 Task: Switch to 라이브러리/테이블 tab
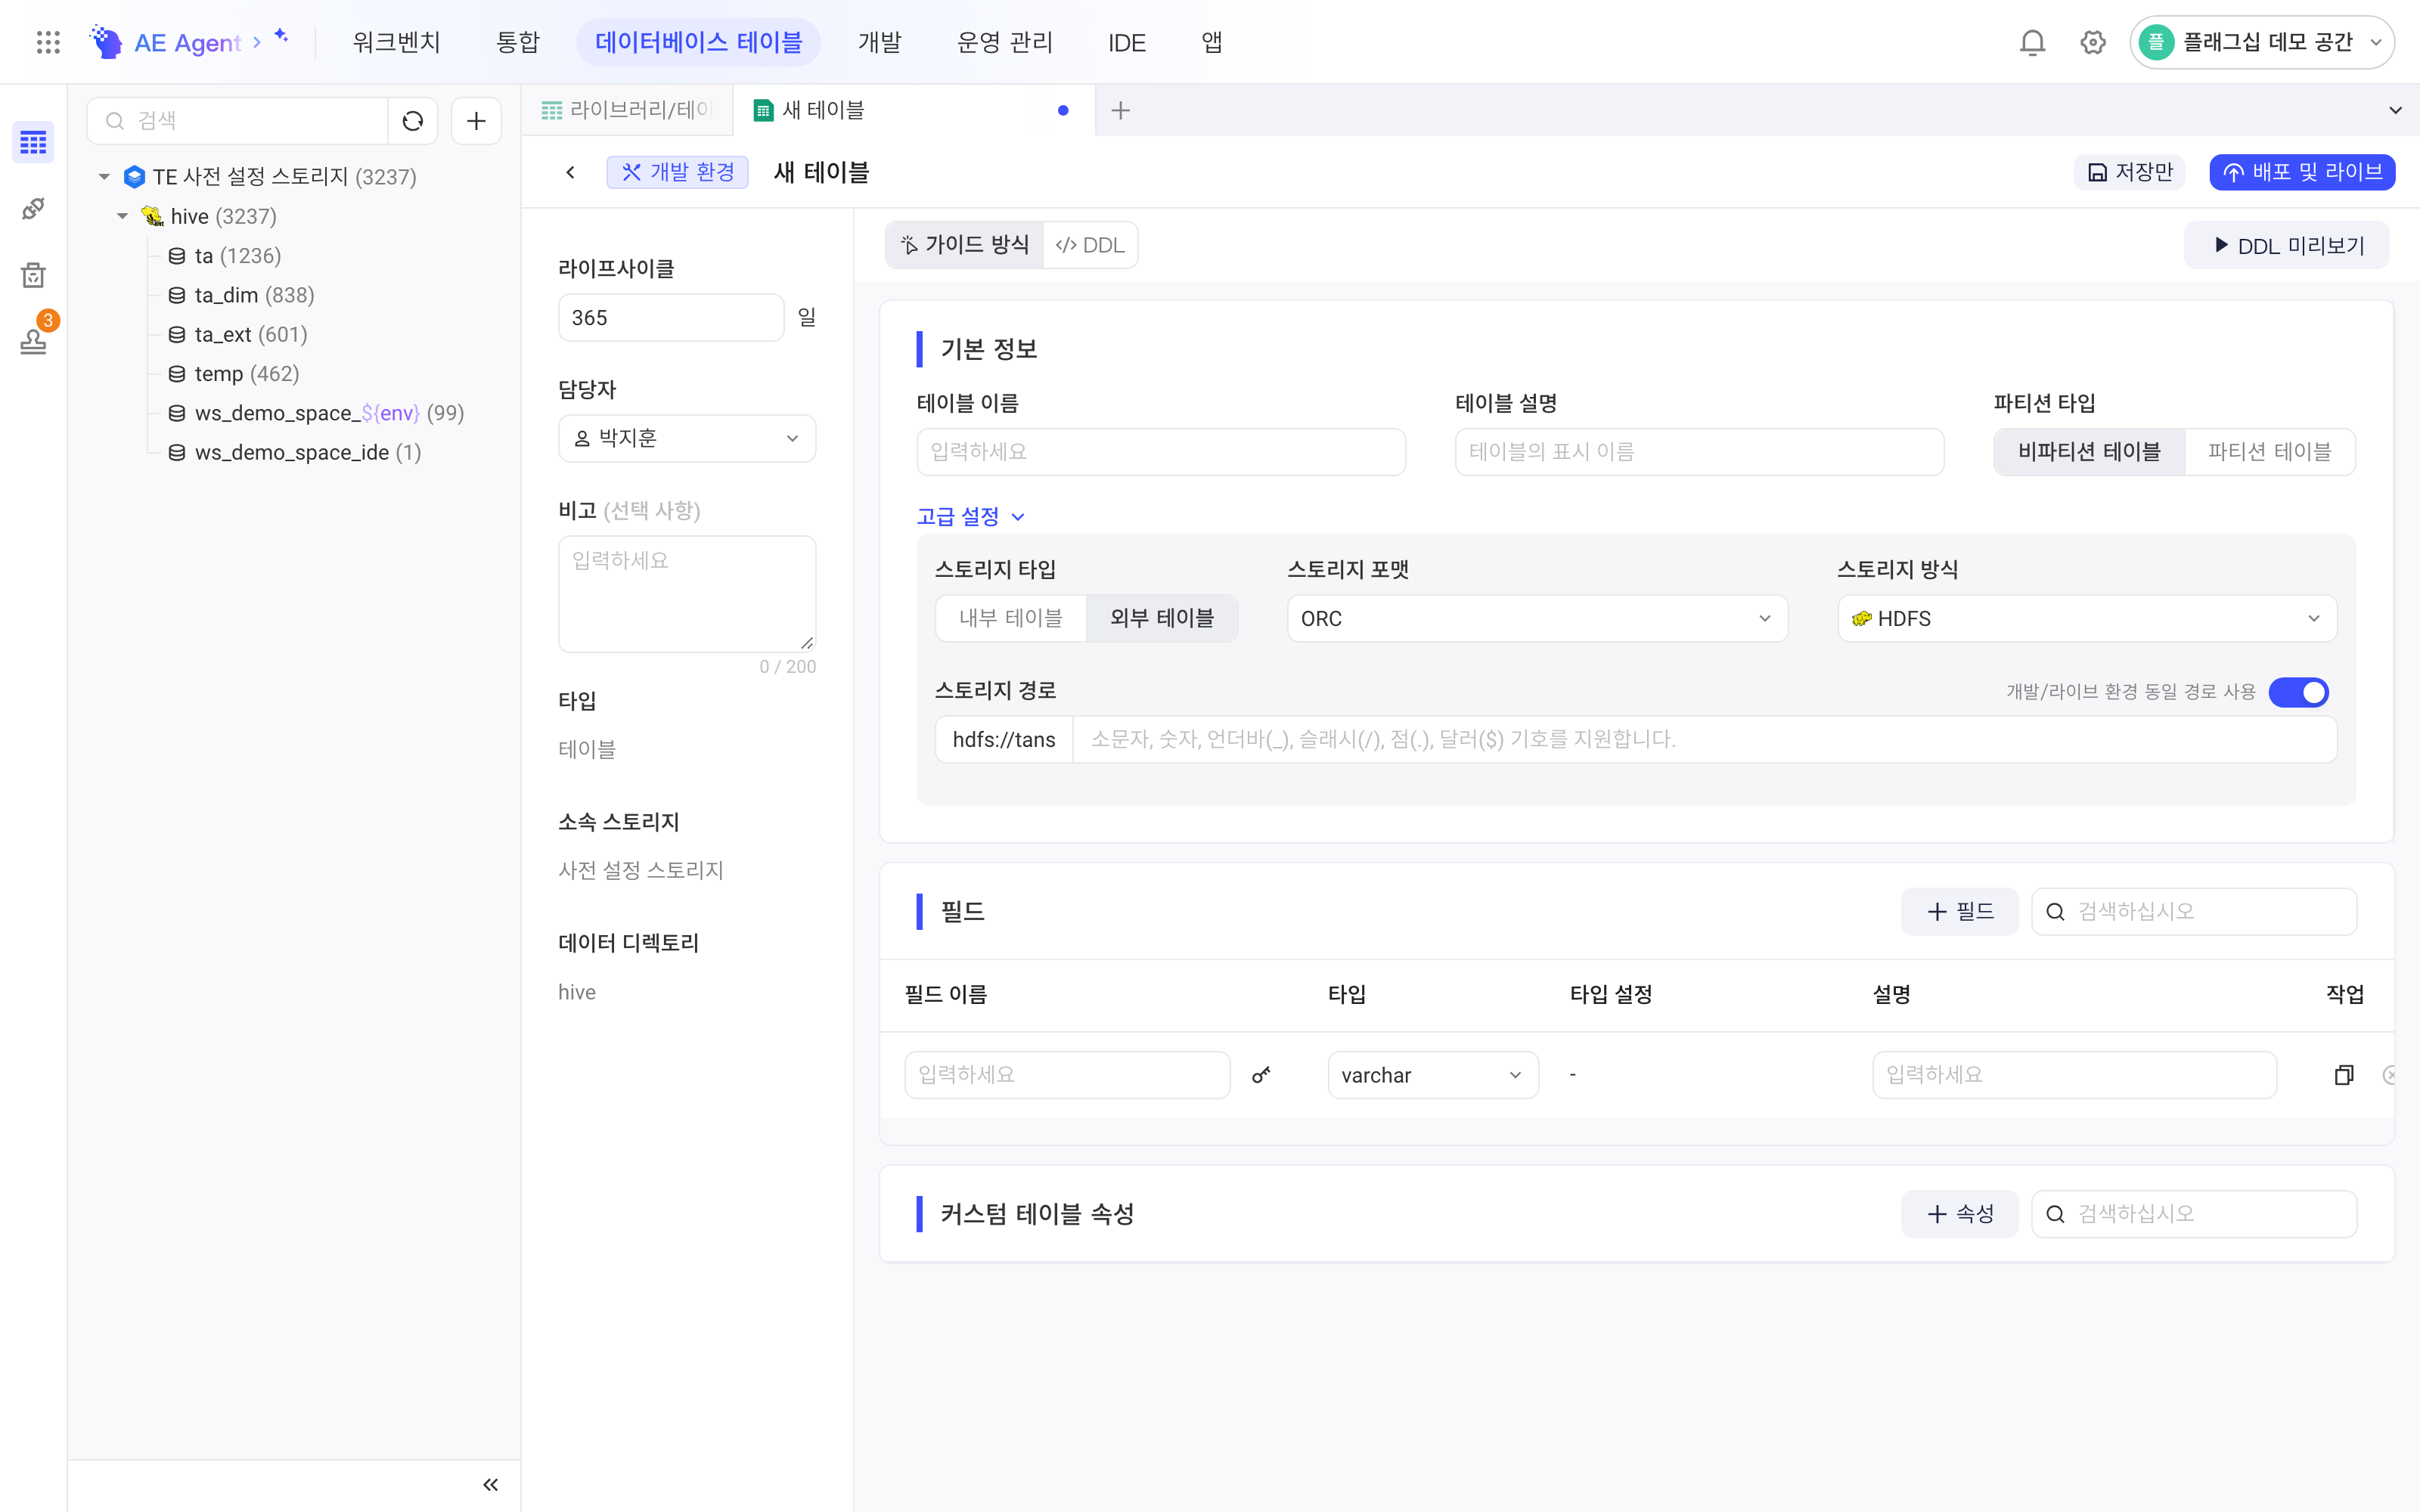[626, 110]
